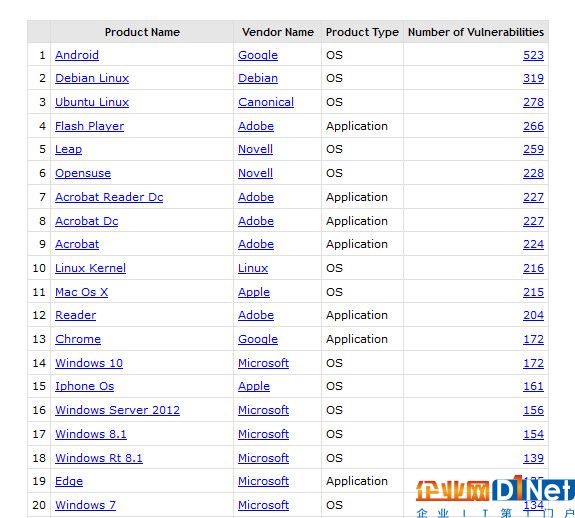
Task: Click Apple vendor in Iphone Os row
Action: click(x=254, y=386)
